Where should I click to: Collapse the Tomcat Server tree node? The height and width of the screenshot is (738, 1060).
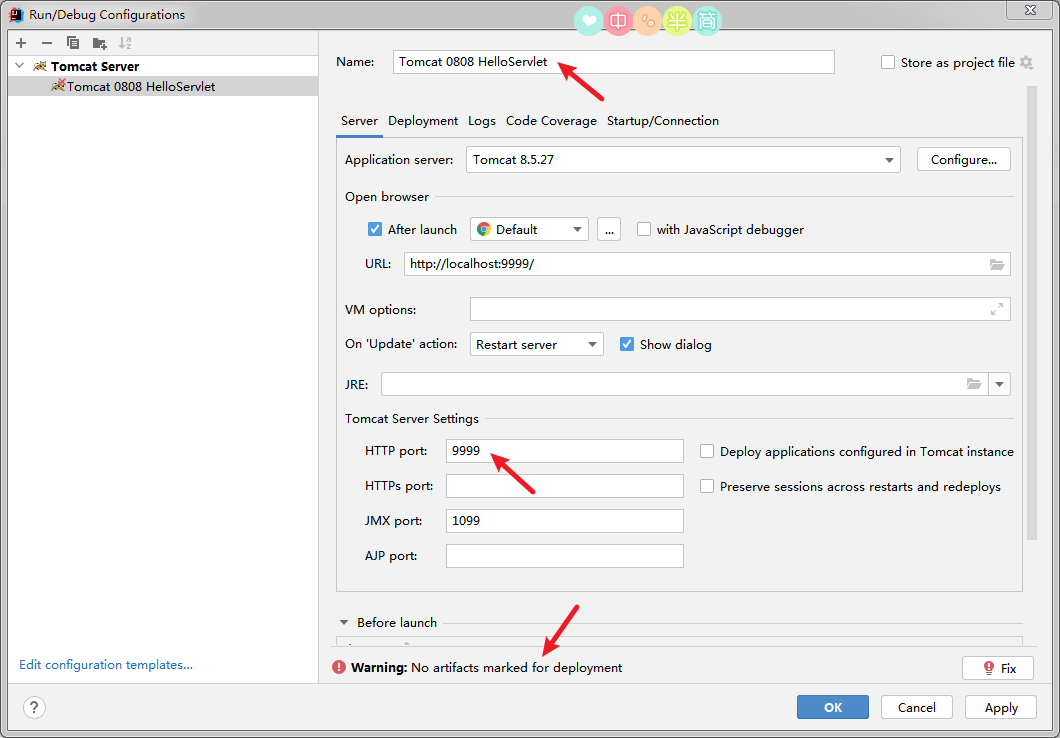[19, 66]
